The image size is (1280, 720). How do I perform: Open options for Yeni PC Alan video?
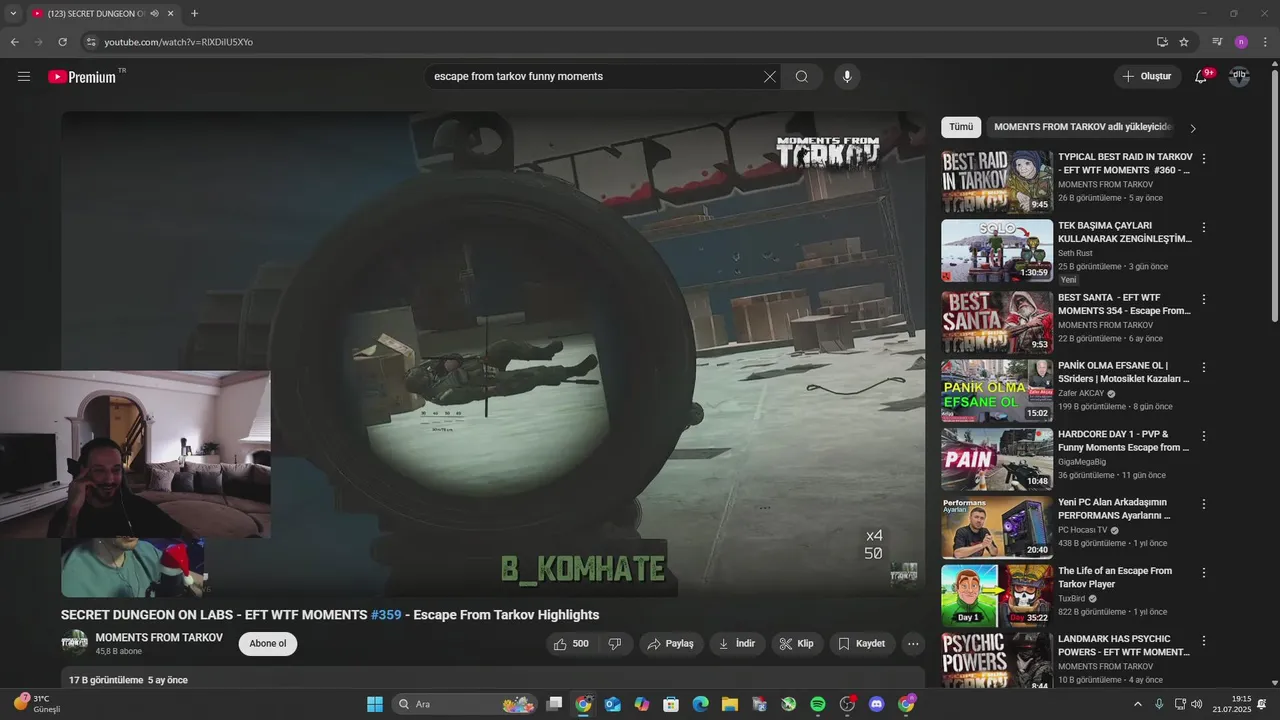(x=1204, y=504)
